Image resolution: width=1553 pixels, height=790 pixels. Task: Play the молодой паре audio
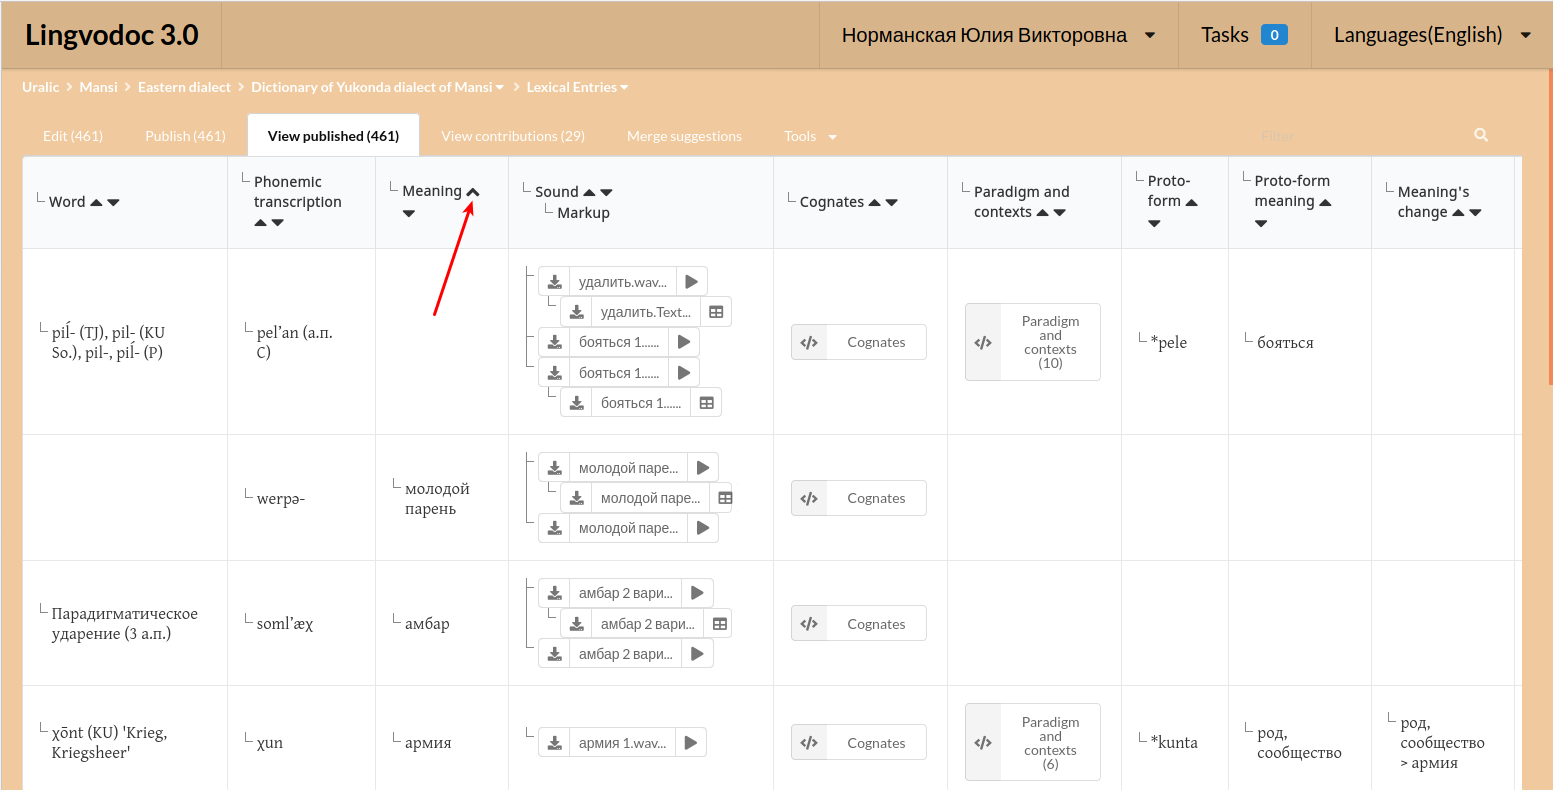(x=703, y=467)
